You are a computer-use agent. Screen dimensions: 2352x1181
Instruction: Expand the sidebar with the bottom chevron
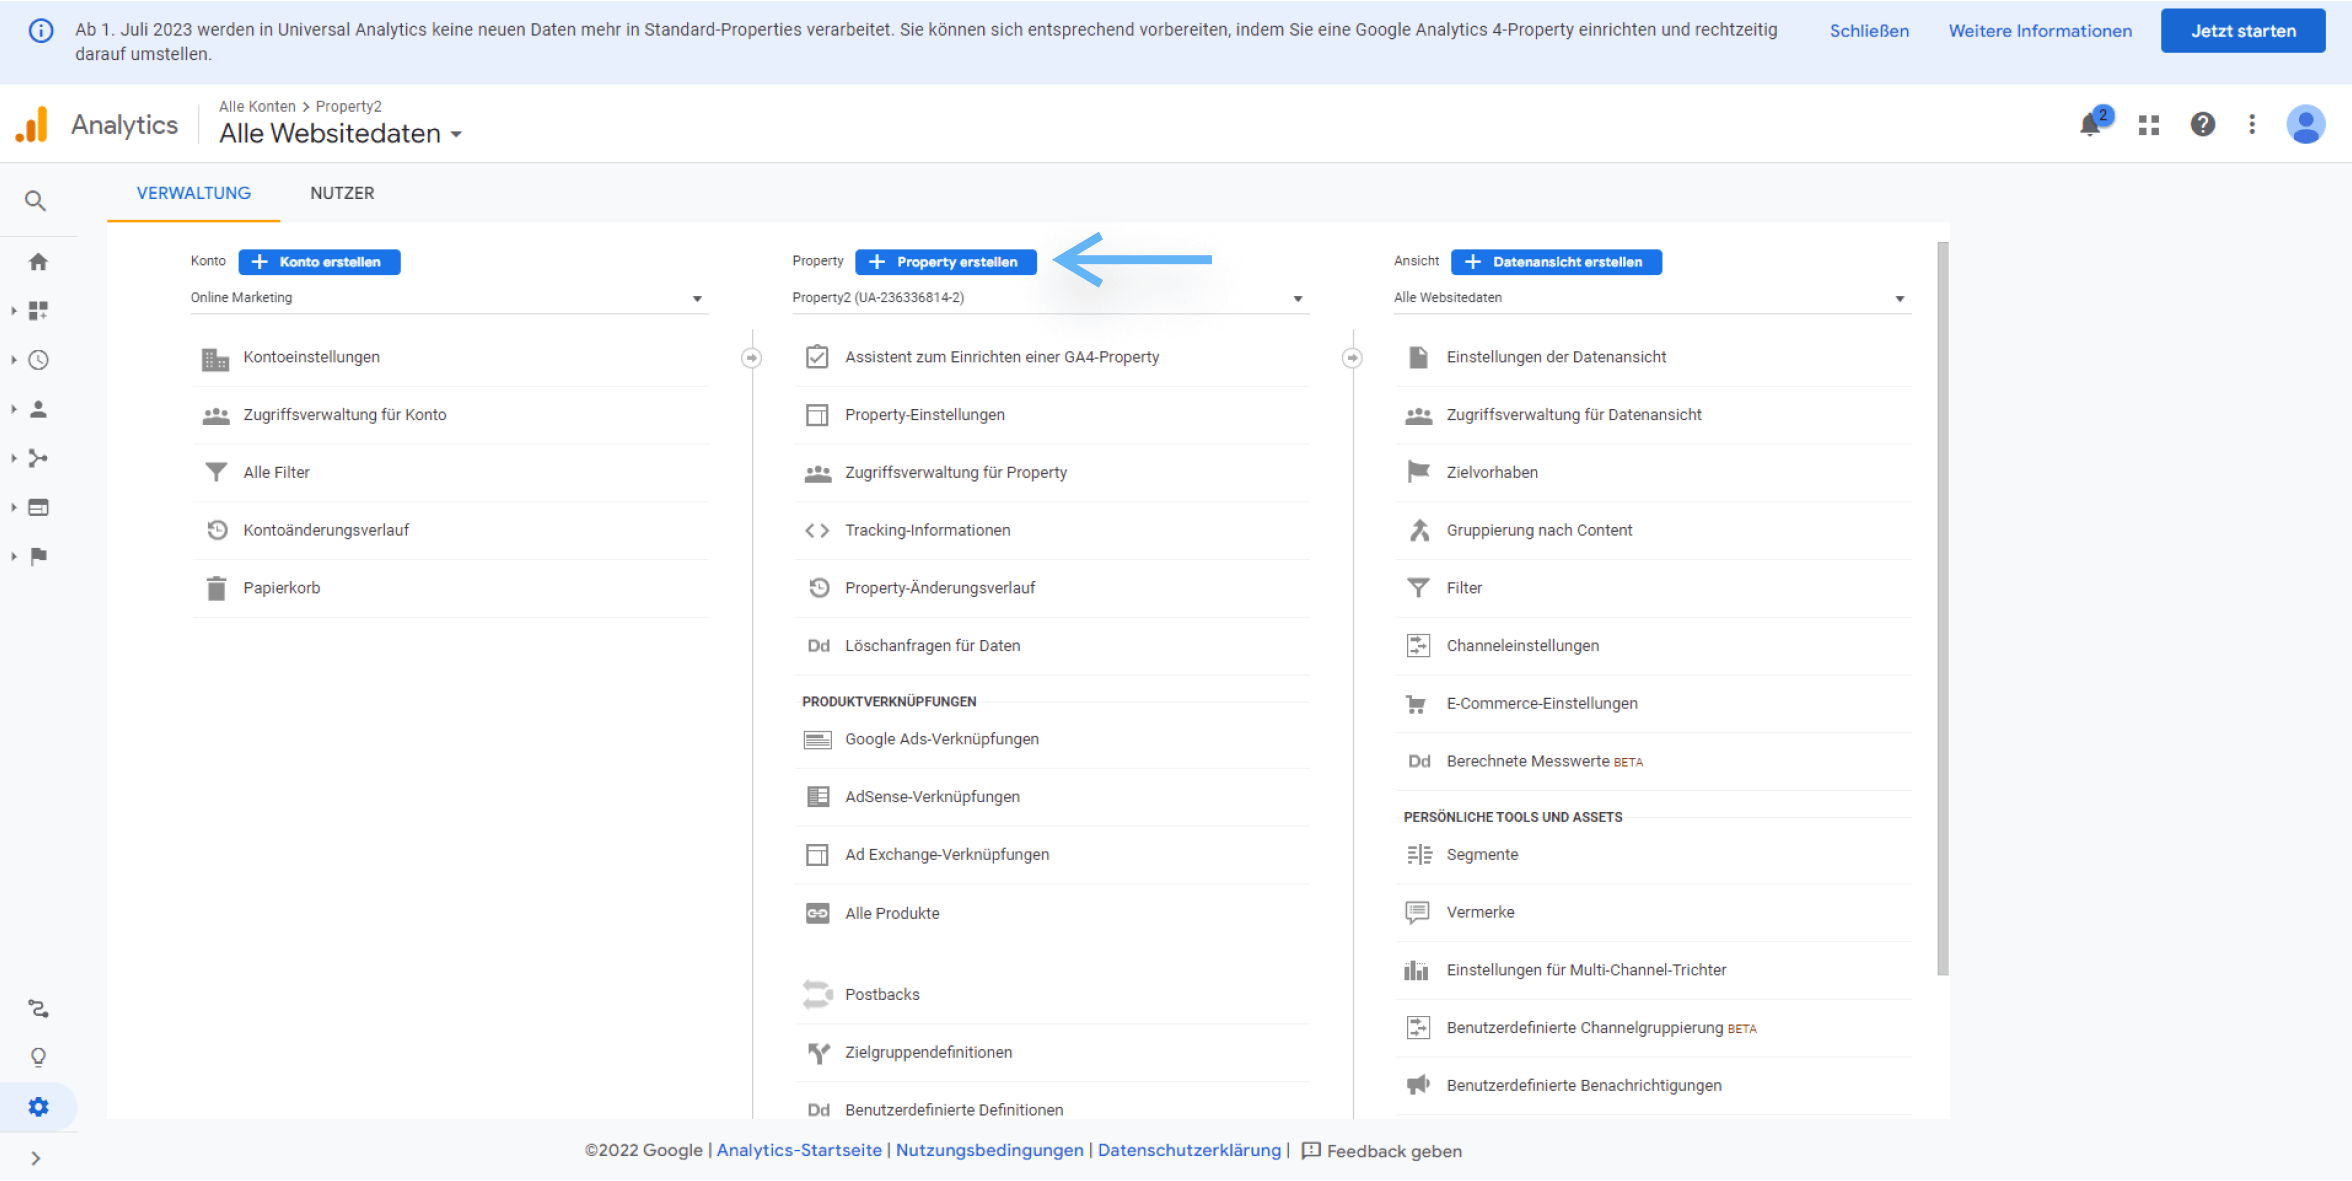point(36,1158)
